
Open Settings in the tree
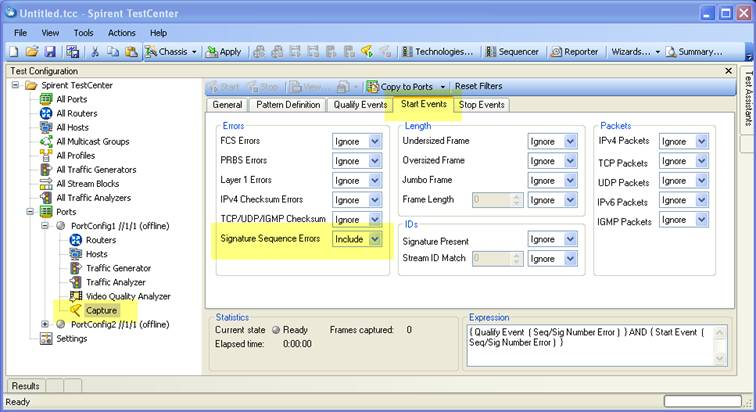coord(71,338)
